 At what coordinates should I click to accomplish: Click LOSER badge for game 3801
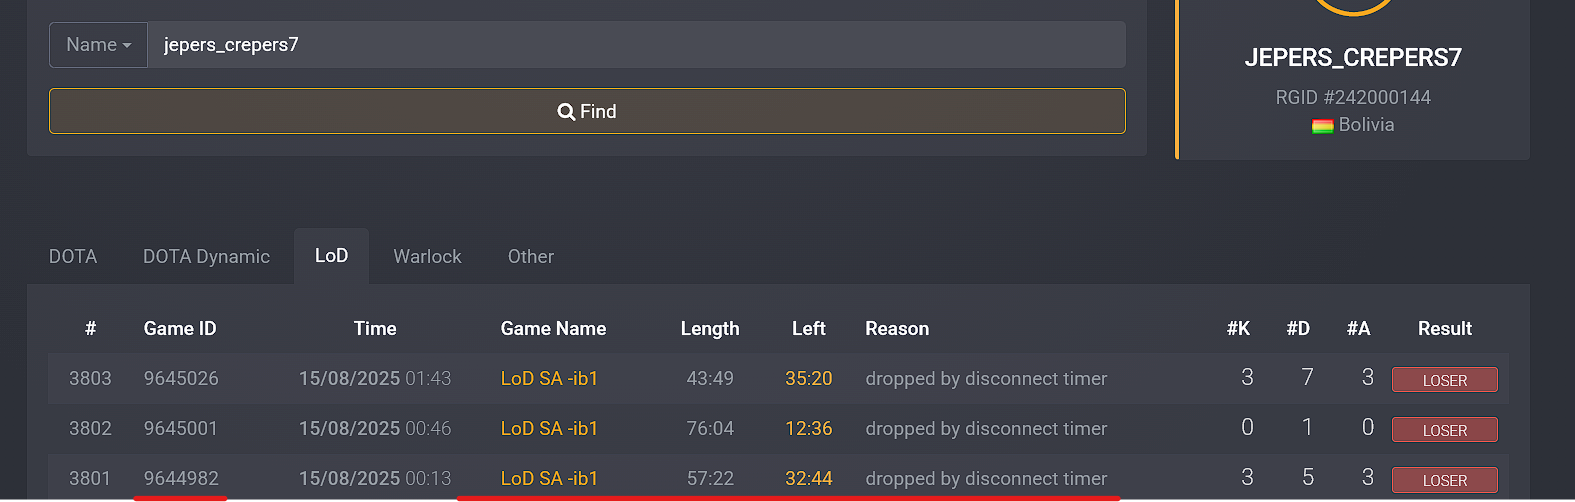point(1444,480)
